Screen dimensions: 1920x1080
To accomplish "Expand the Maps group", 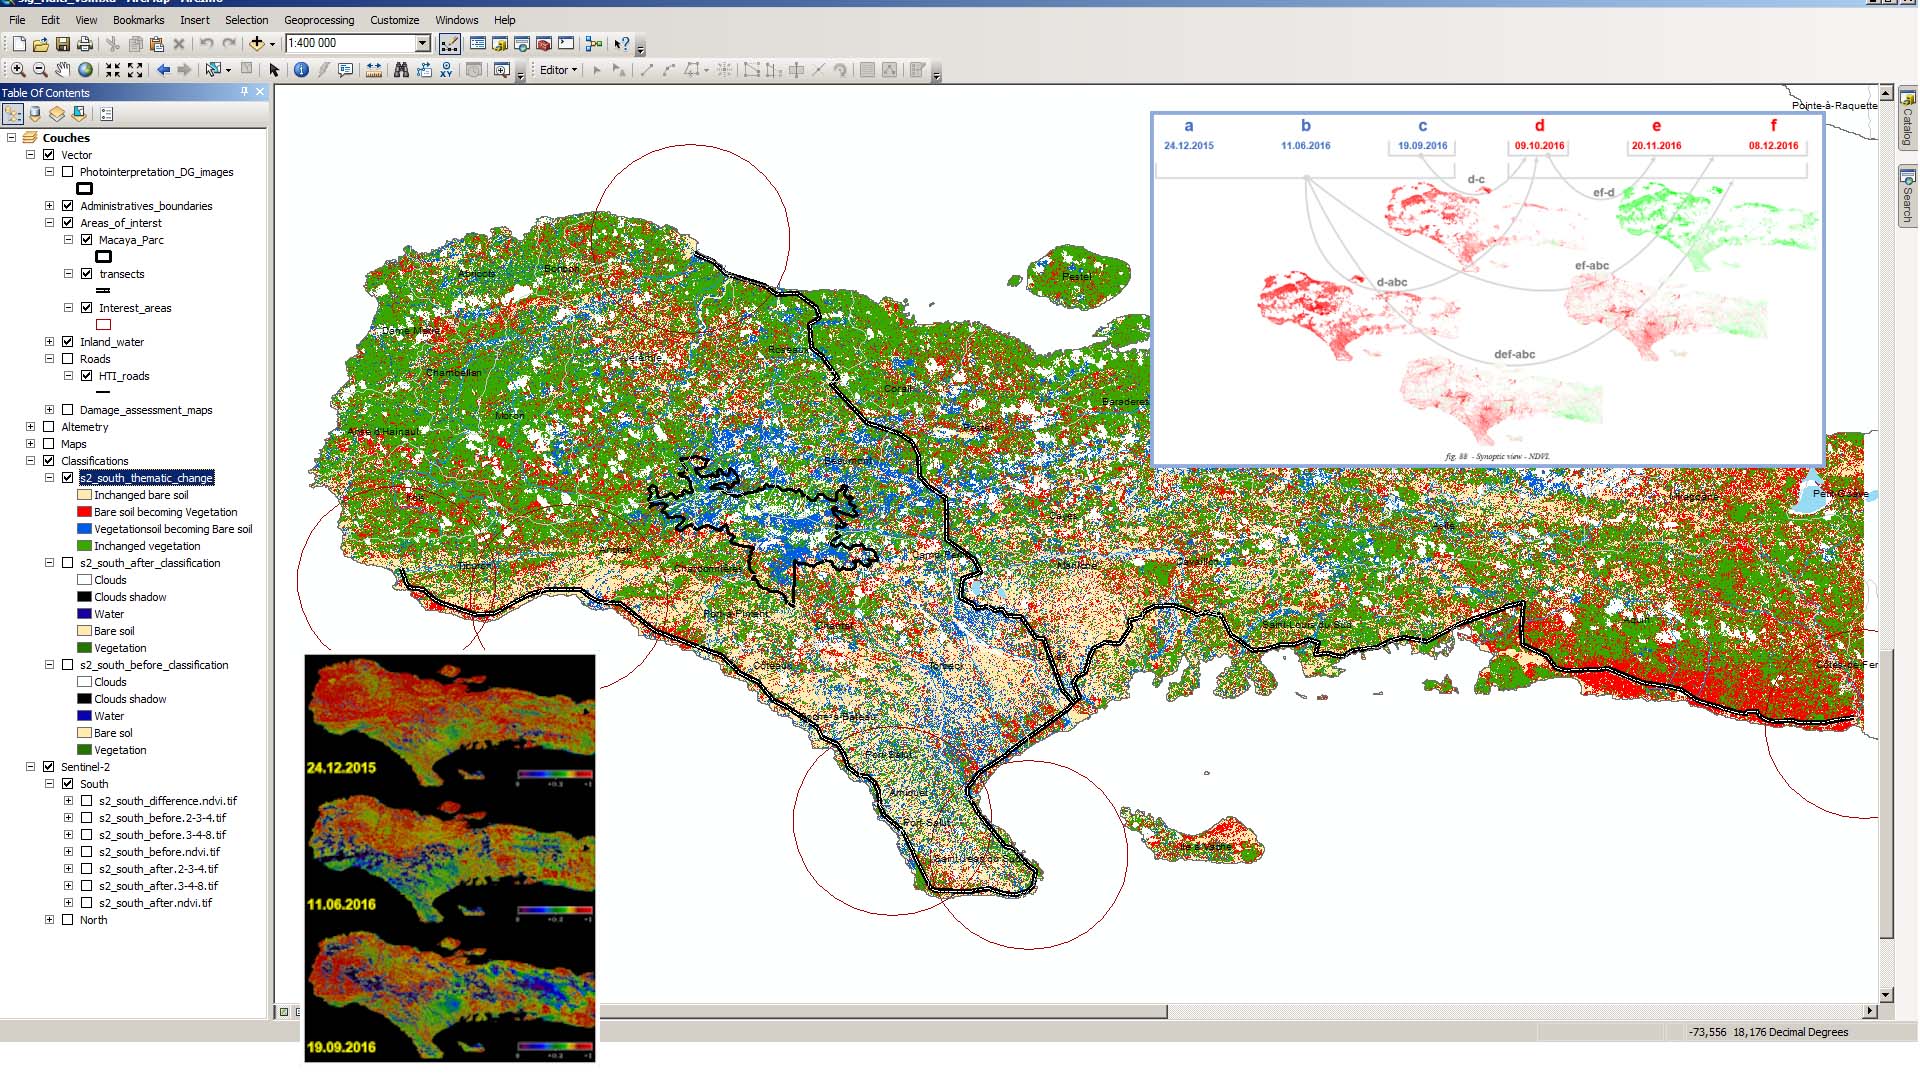I will pyautogui.click(x=30, y=444).
